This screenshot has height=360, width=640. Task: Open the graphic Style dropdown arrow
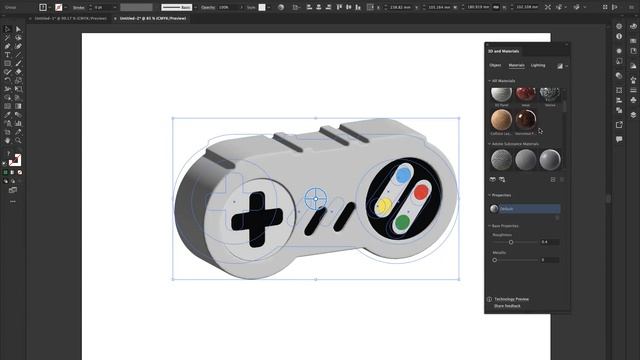pos(269,7)
